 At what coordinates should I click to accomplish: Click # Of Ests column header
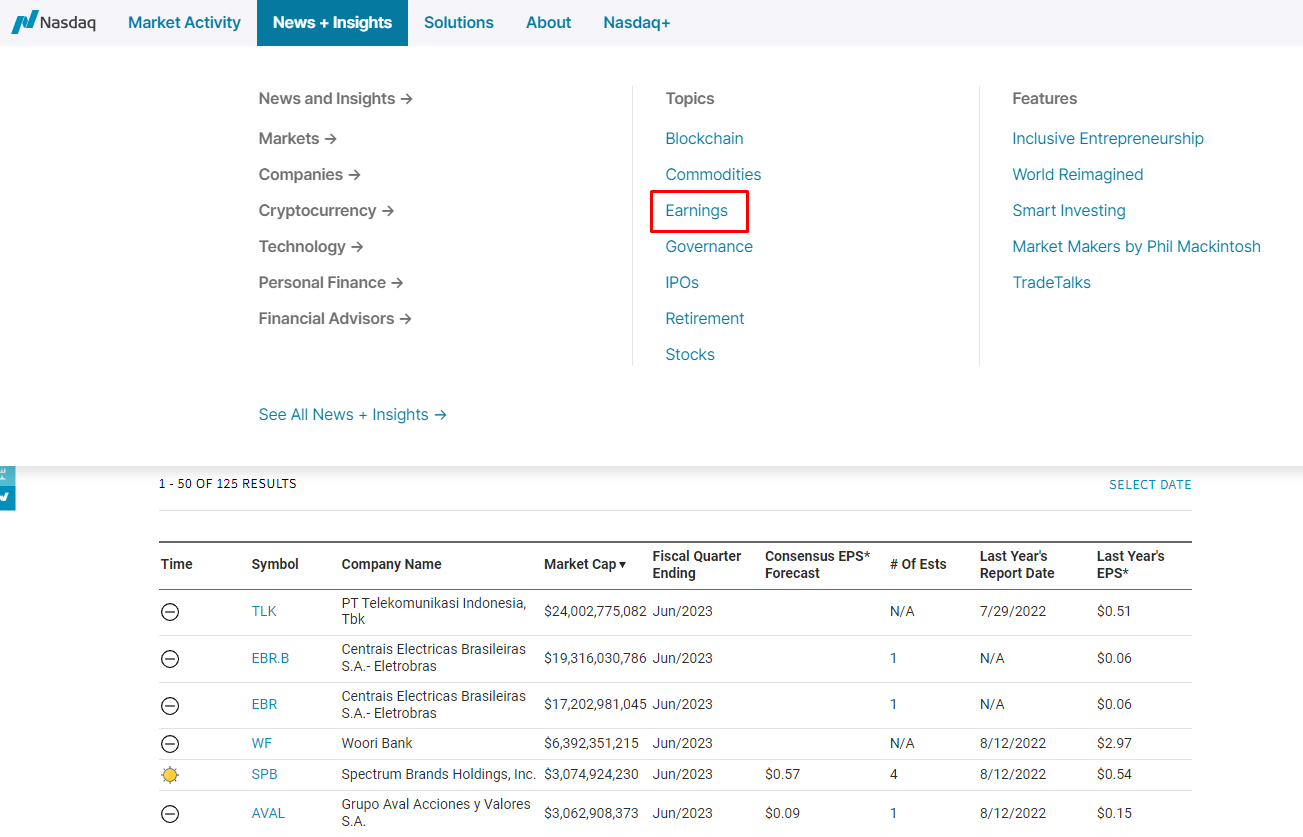click(x=918, y=564)
